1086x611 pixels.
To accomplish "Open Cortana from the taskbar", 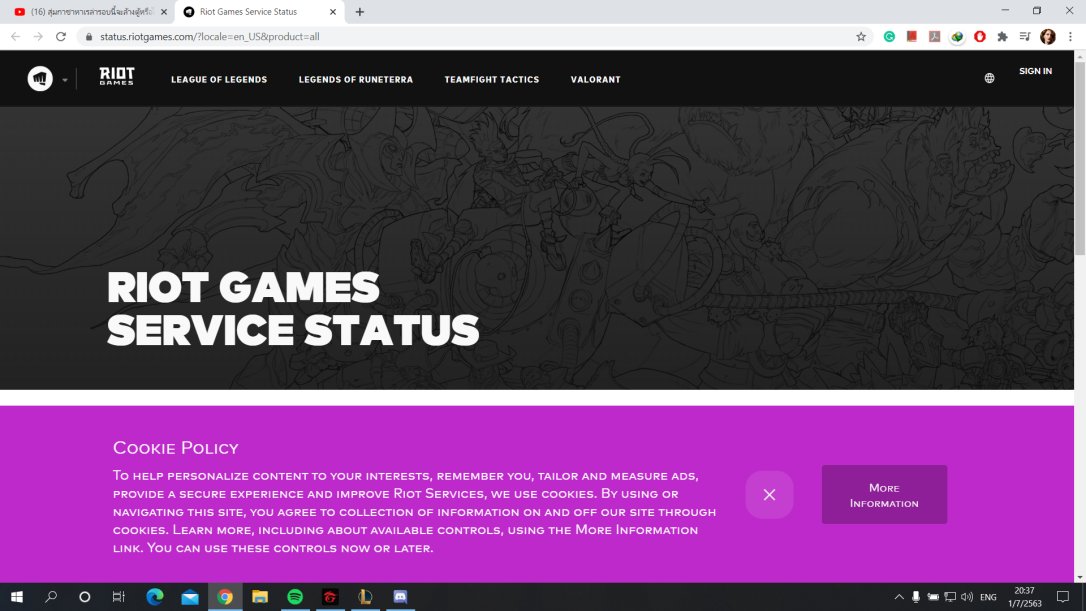I will click(84, 596).
